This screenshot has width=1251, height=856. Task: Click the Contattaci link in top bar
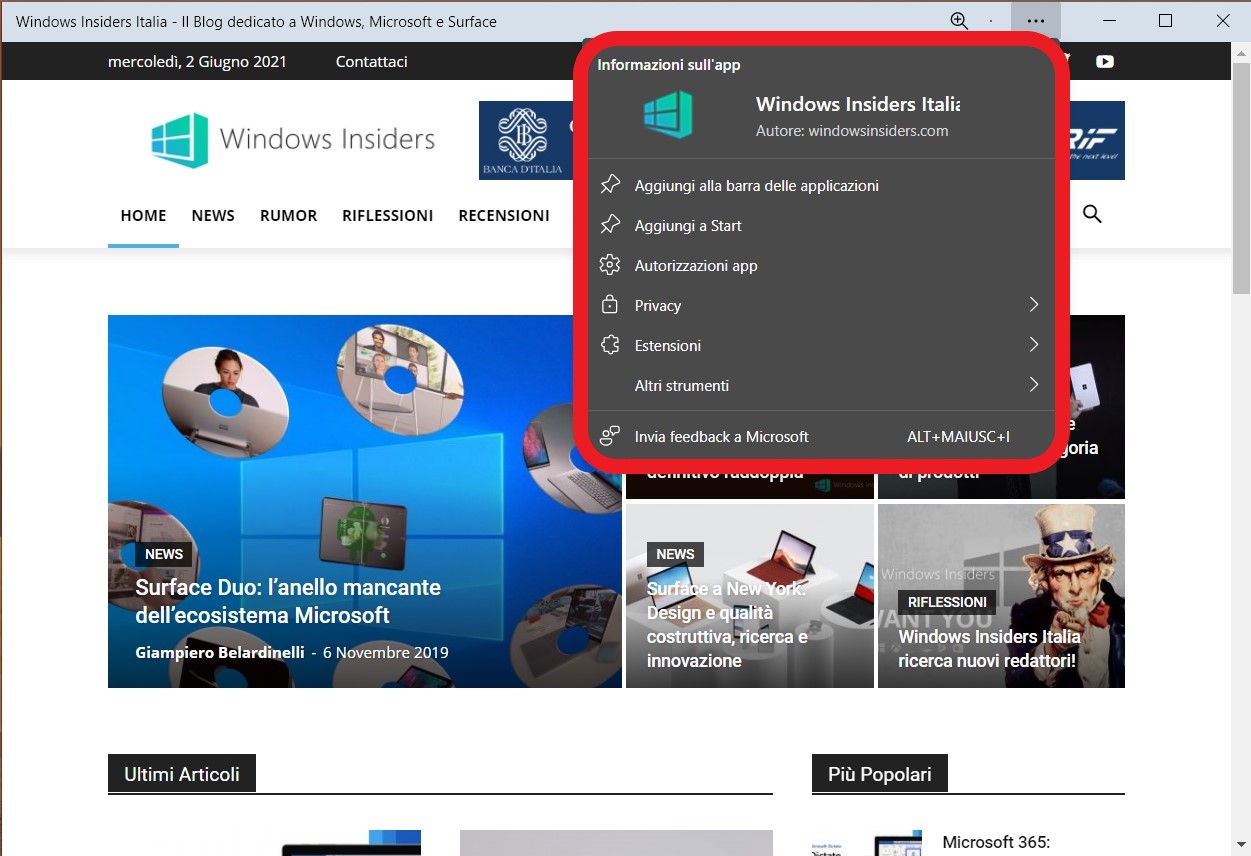pyautogui.click(x=372, y=61)
